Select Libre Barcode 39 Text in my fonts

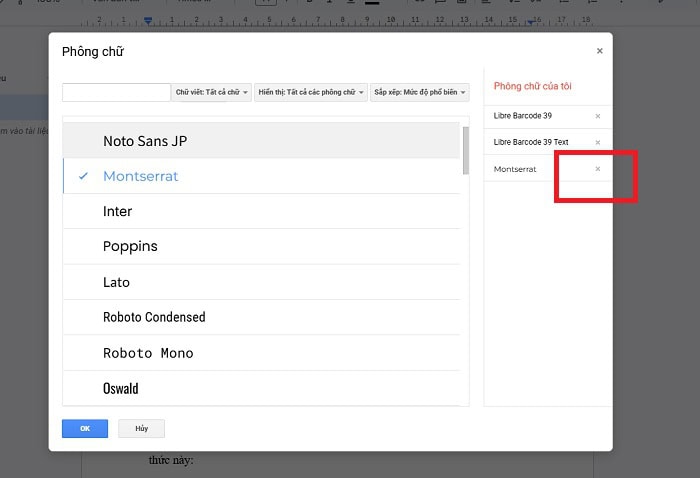[x=531, y=143]
